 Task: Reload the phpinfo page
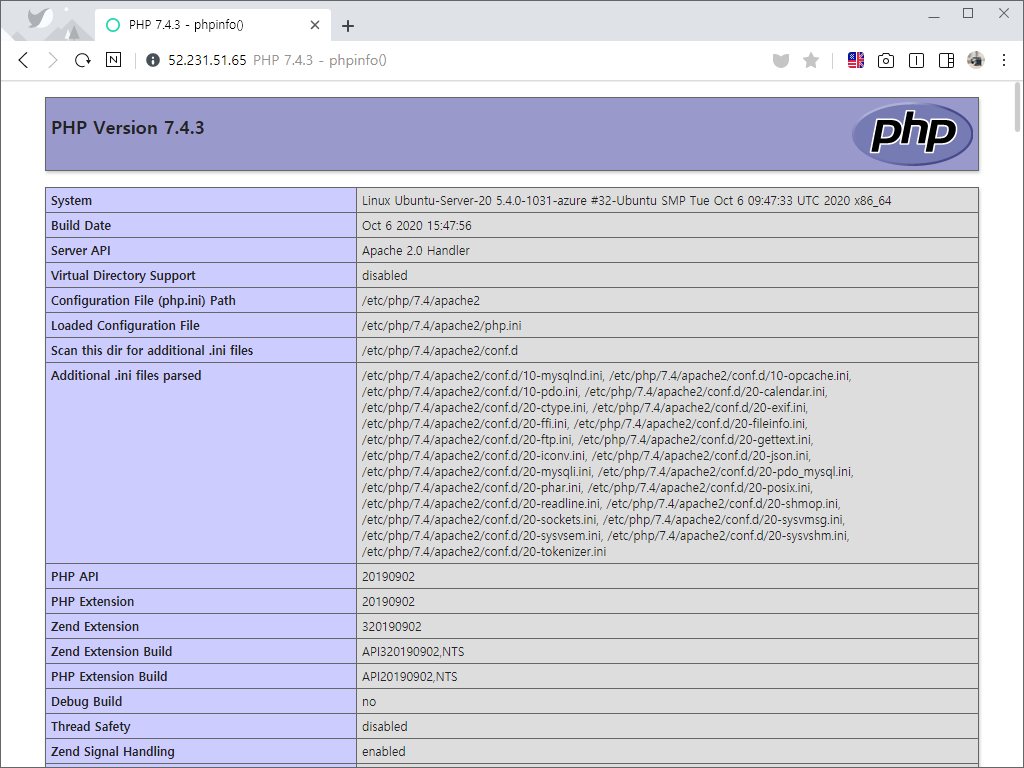[83, 60]
